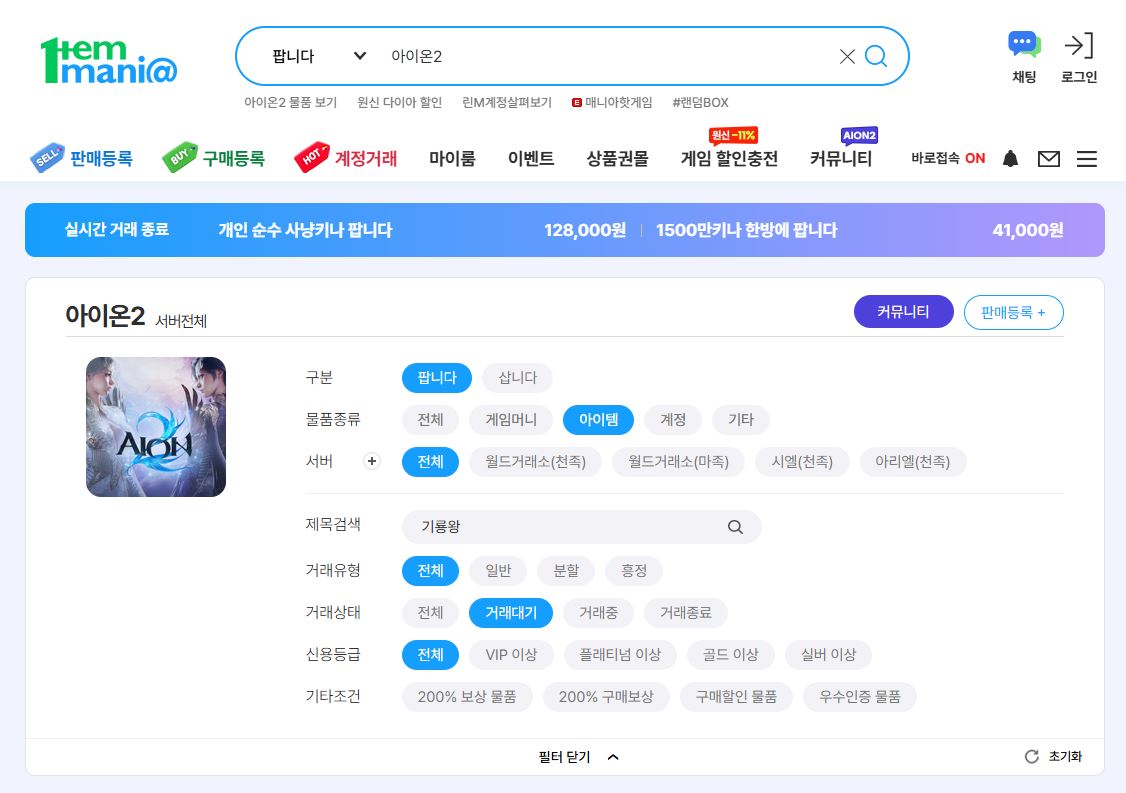
Task: Open 상품권몰 menu
Action: click(618, 159)
